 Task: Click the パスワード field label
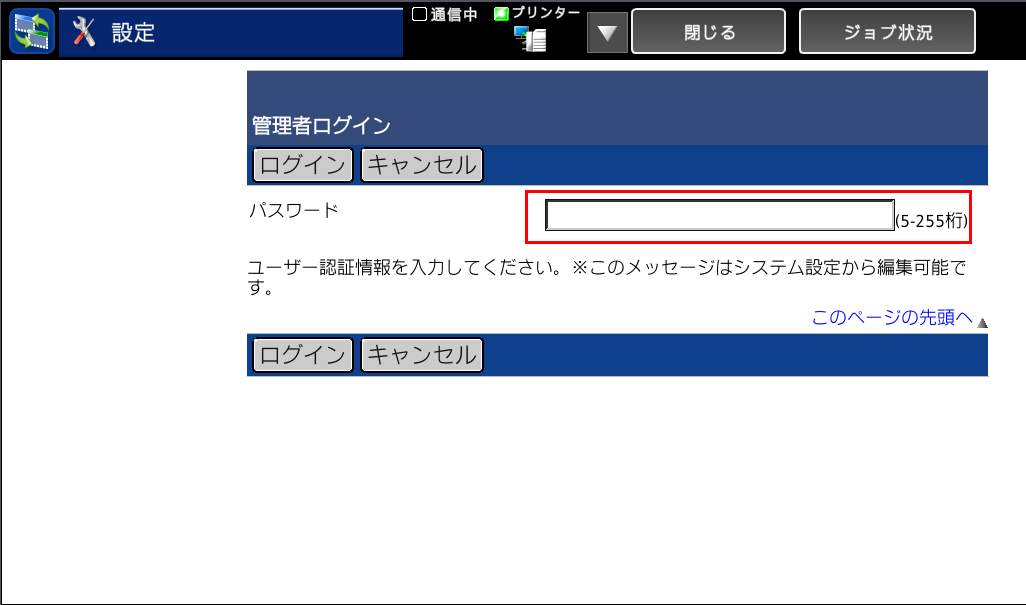tap(293, 210)
